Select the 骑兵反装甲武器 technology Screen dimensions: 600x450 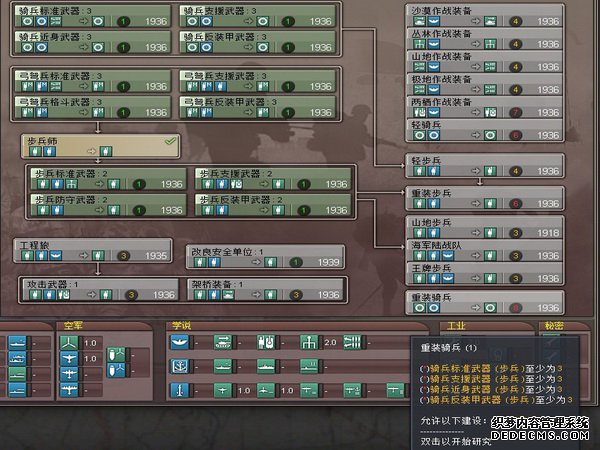click(x=258, y=42)
